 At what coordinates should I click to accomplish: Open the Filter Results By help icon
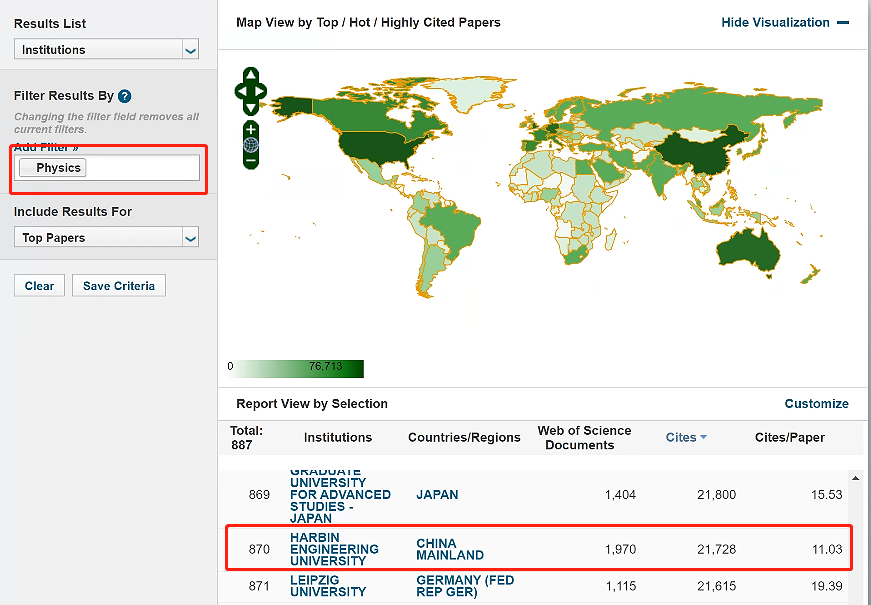pyautogui.click(x=125, y=96)
